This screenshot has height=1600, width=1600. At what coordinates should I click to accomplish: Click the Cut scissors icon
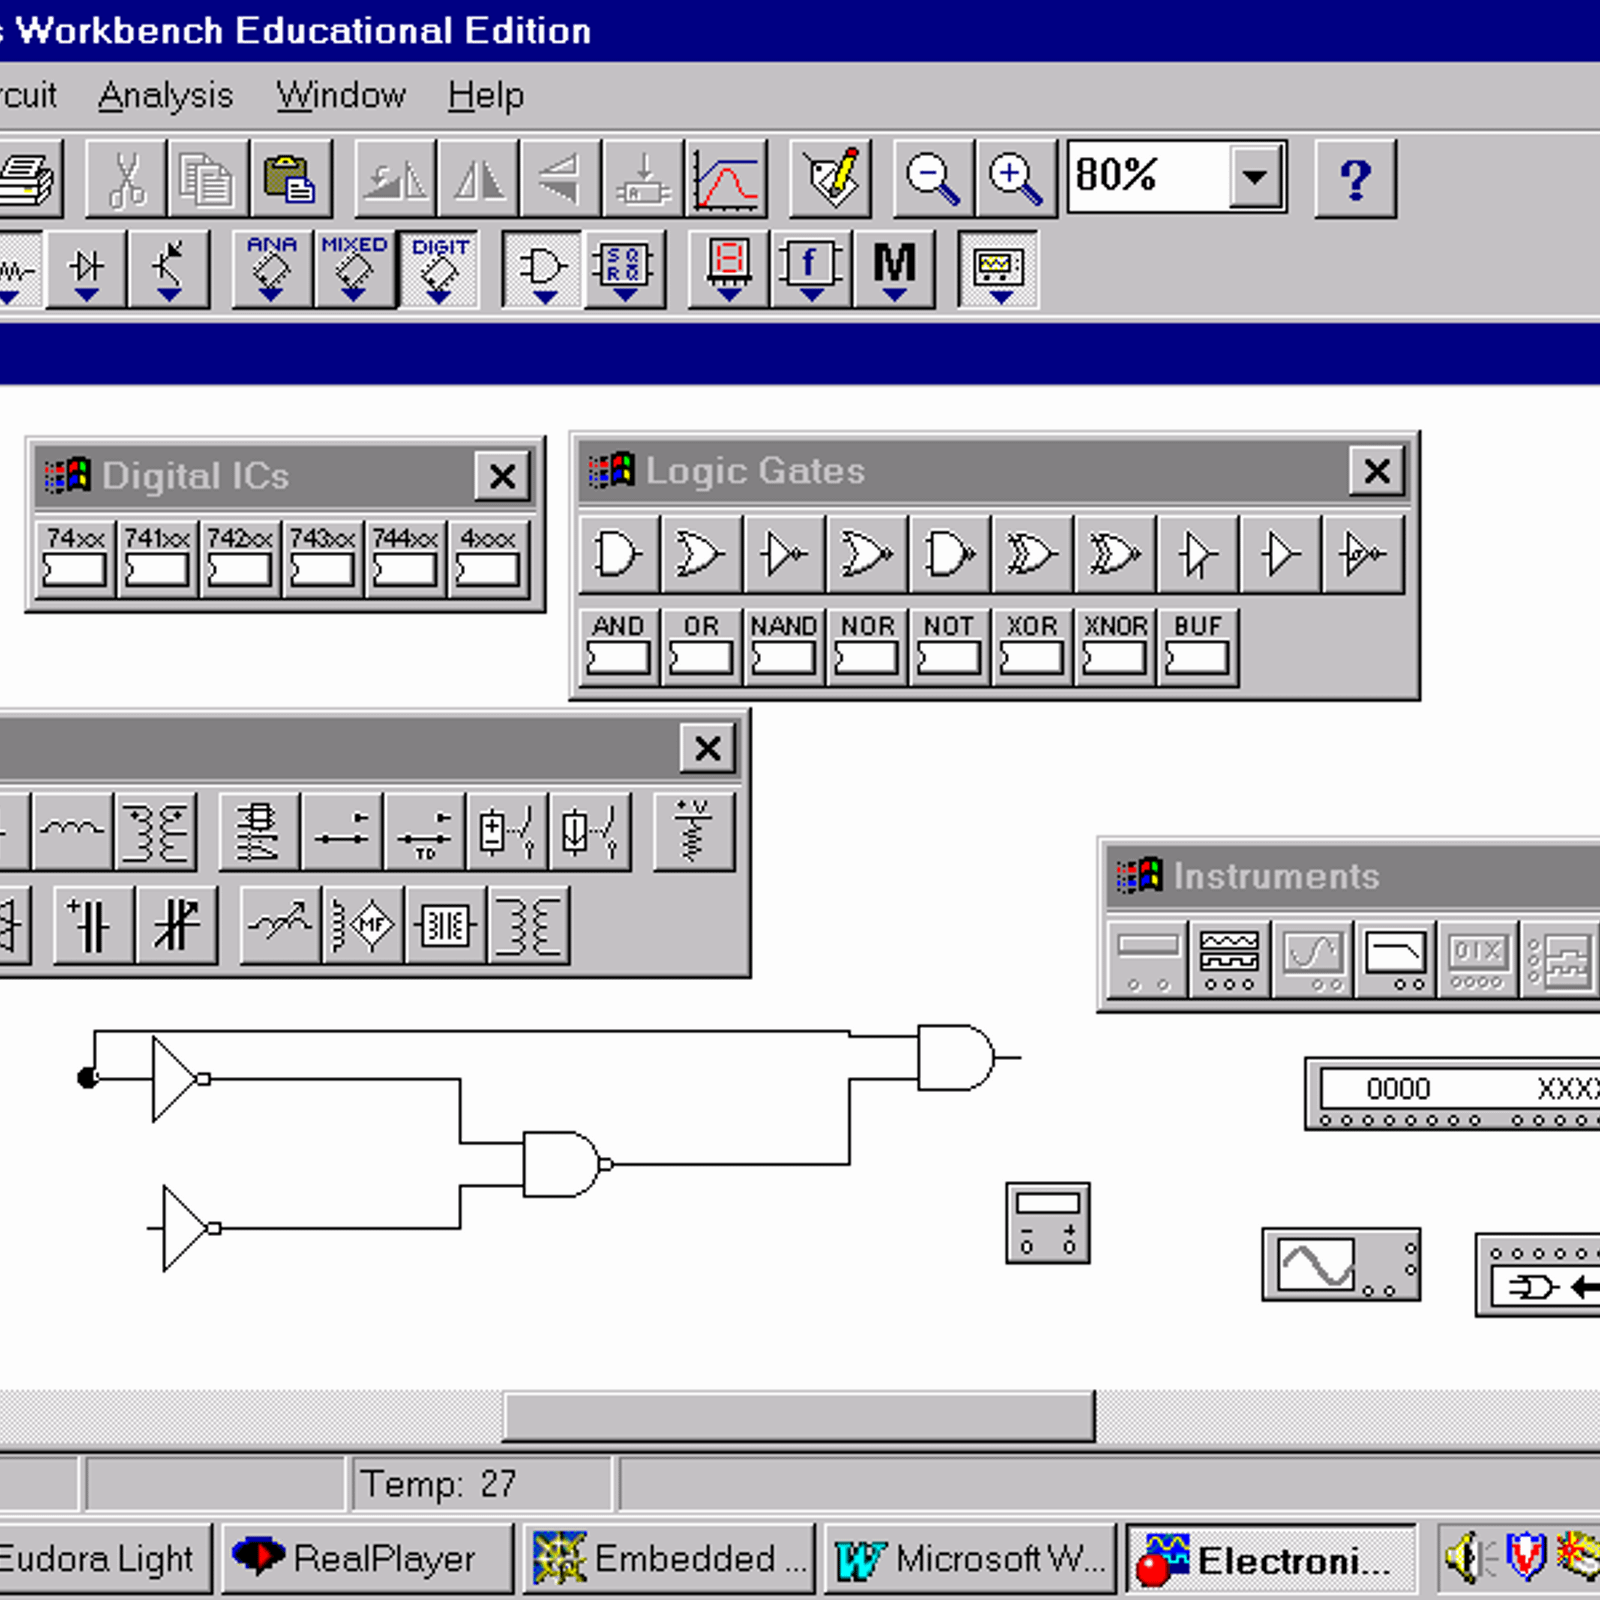point(126,179)
